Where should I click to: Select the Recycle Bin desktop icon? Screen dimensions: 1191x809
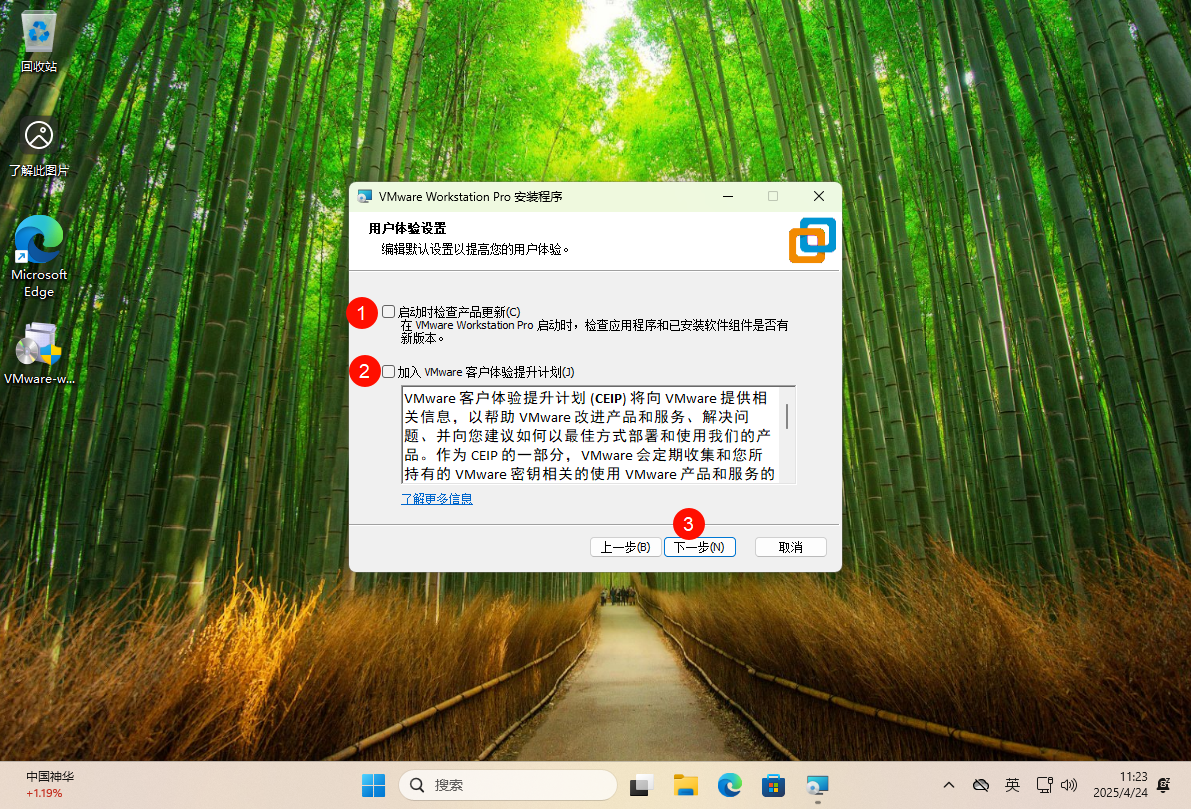coord(39,43)
